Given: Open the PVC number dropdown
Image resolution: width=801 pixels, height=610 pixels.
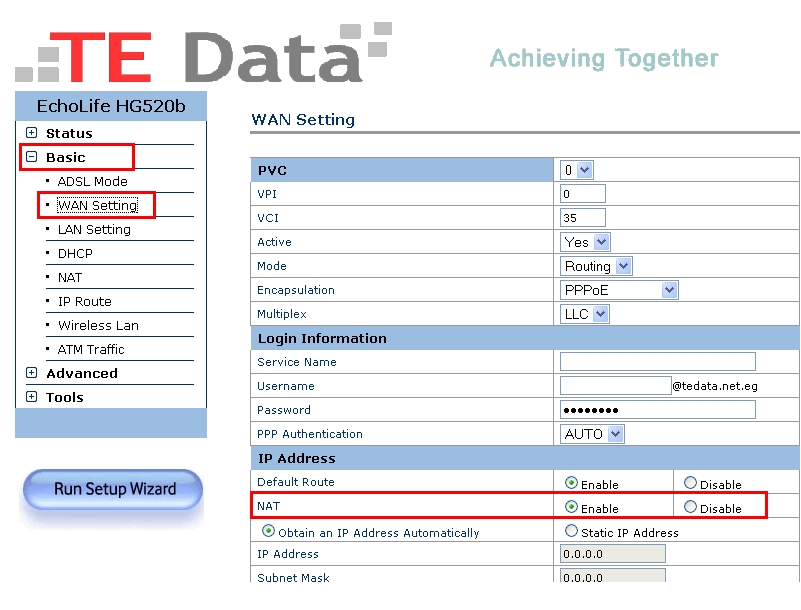Looking at the screenshot, I should point(577,170).
